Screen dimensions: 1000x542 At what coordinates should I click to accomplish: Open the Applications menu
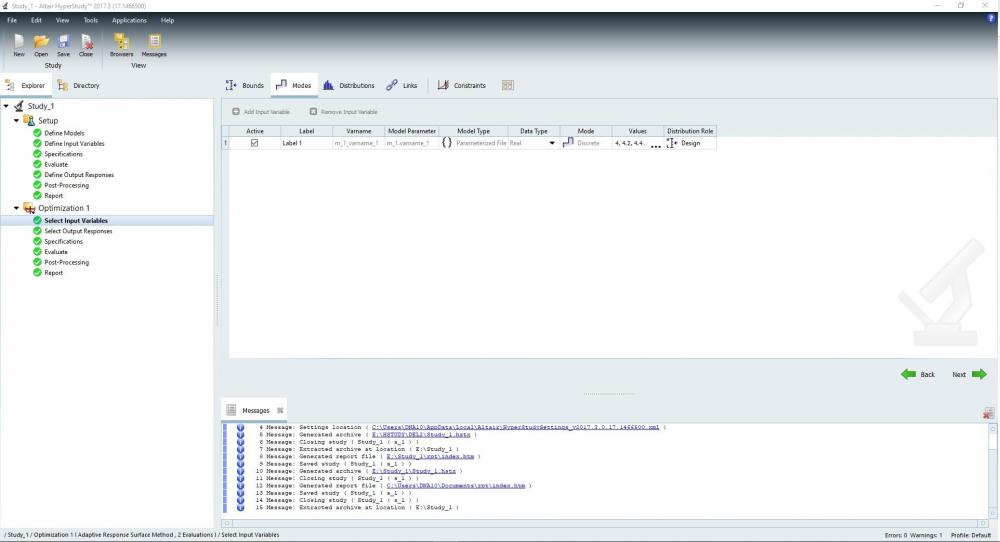[129, 20]
